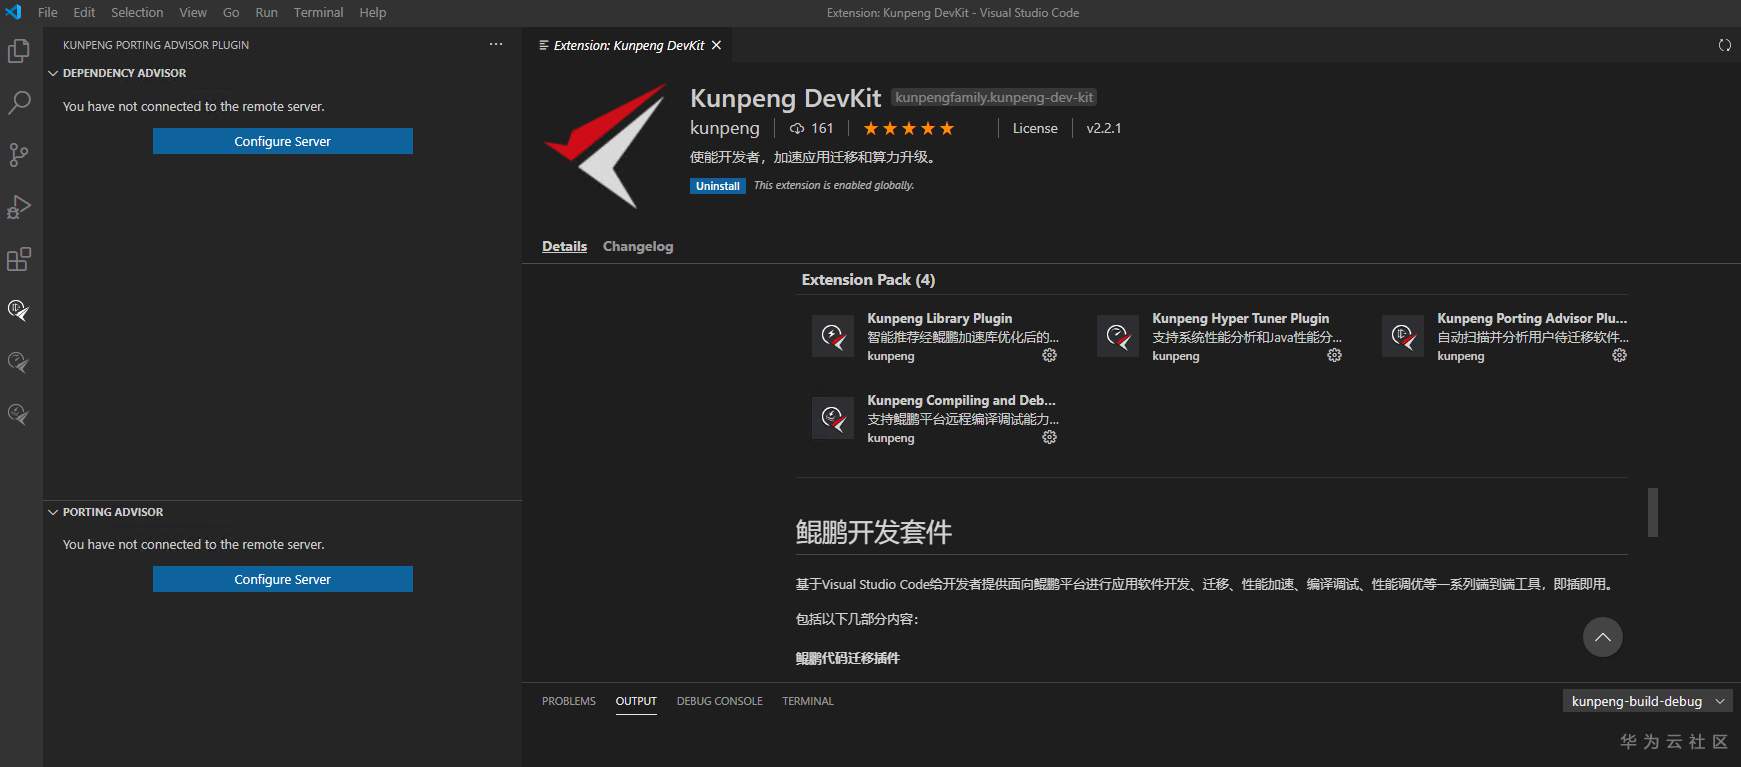The width and height of the screenshot is (1741, 767).
Task: Collapse the Porting Advisor section
Action: [x=53, y=512]
